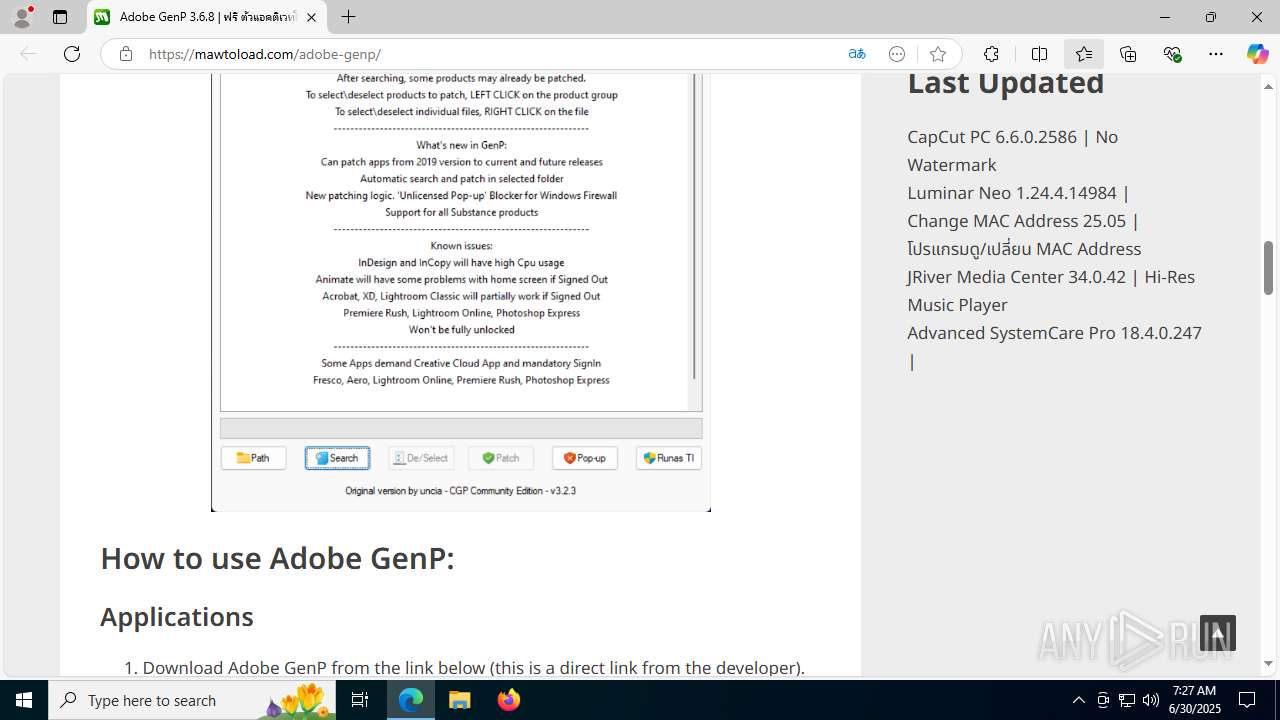1280x720 pixels.
Task: Close the Adobe GenP browser tab
Action: [x=311, y=17]
